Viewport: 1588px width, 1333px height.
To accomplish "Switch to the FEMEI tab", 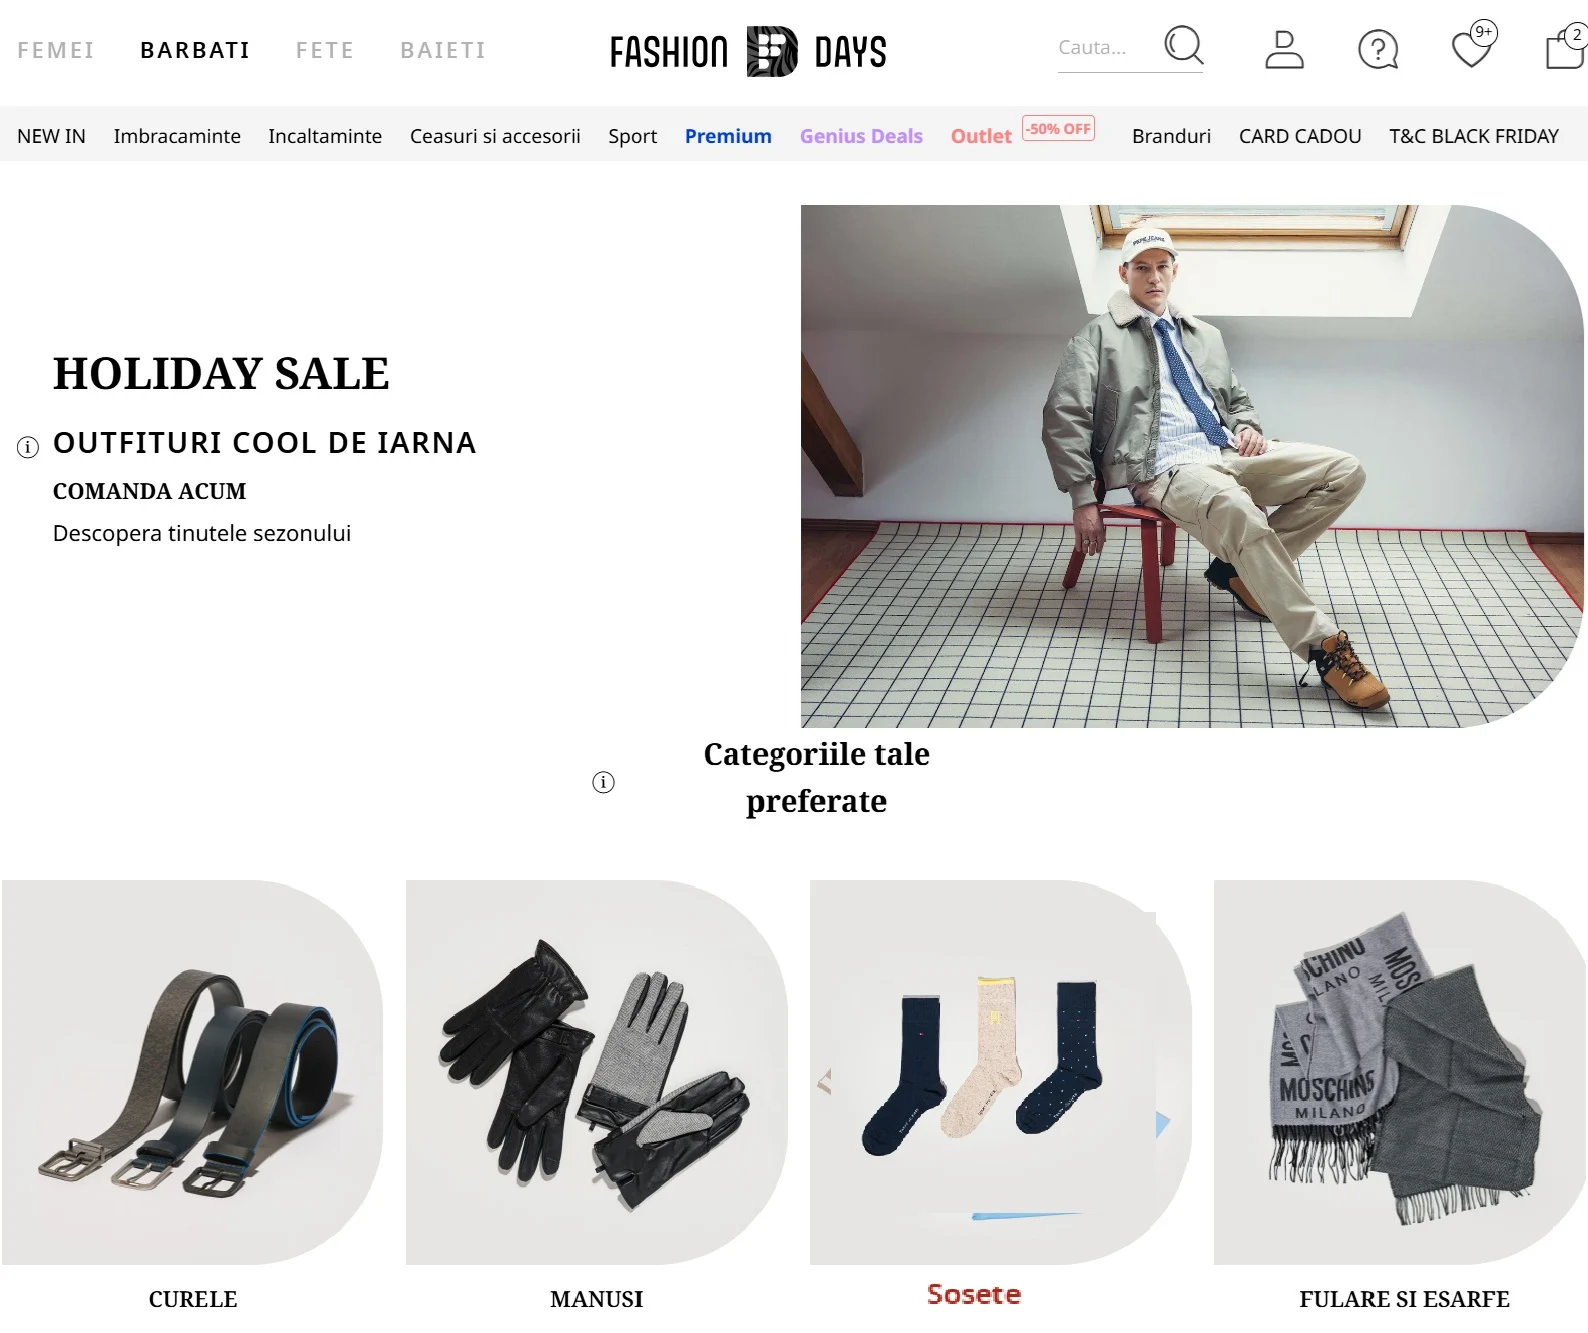I will point(56,50).
